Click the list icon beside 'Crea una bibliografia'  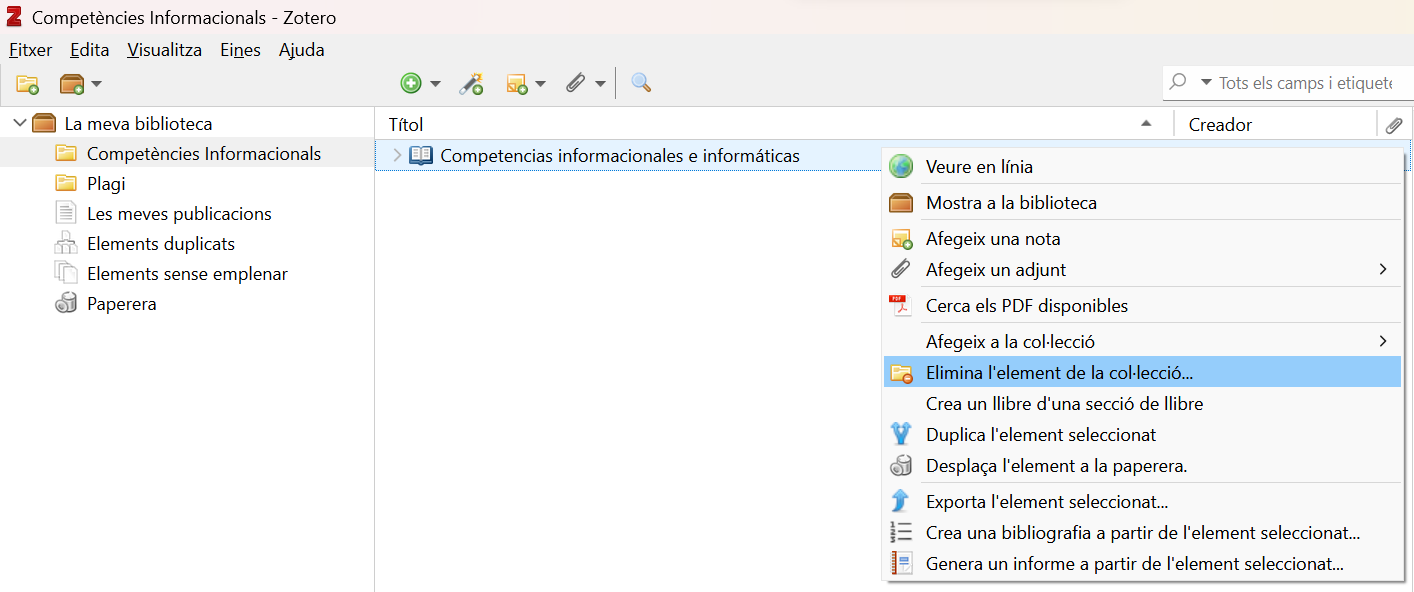pos(901,533)
